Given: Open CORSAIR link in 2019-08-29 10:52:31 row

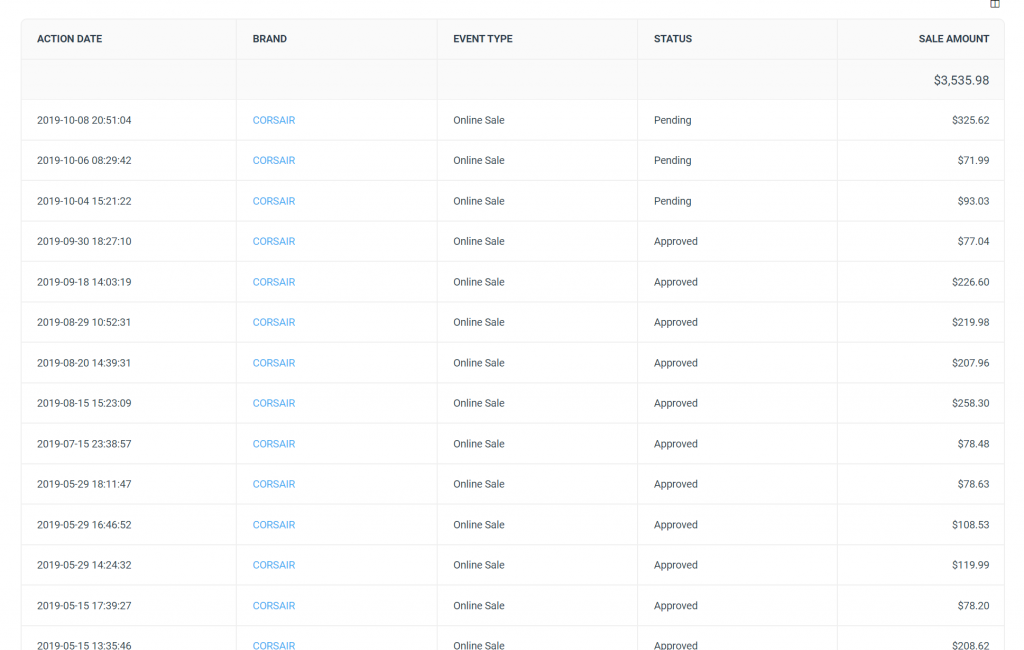Looking at the screenshot, I should 274,323.
